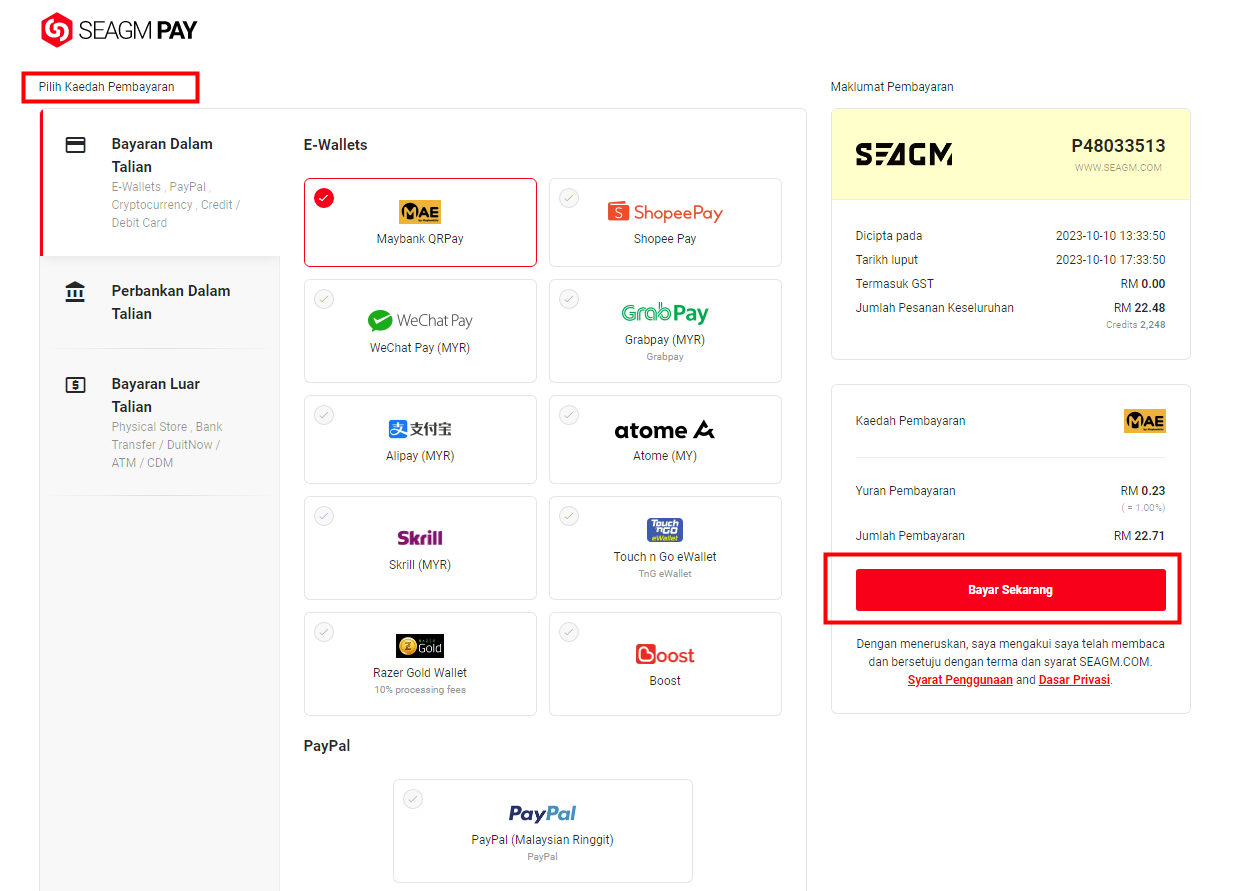Viewport: 1249px width, 891px height.
Task: Select the ShopeePay logo
Action: pos(665,212)
